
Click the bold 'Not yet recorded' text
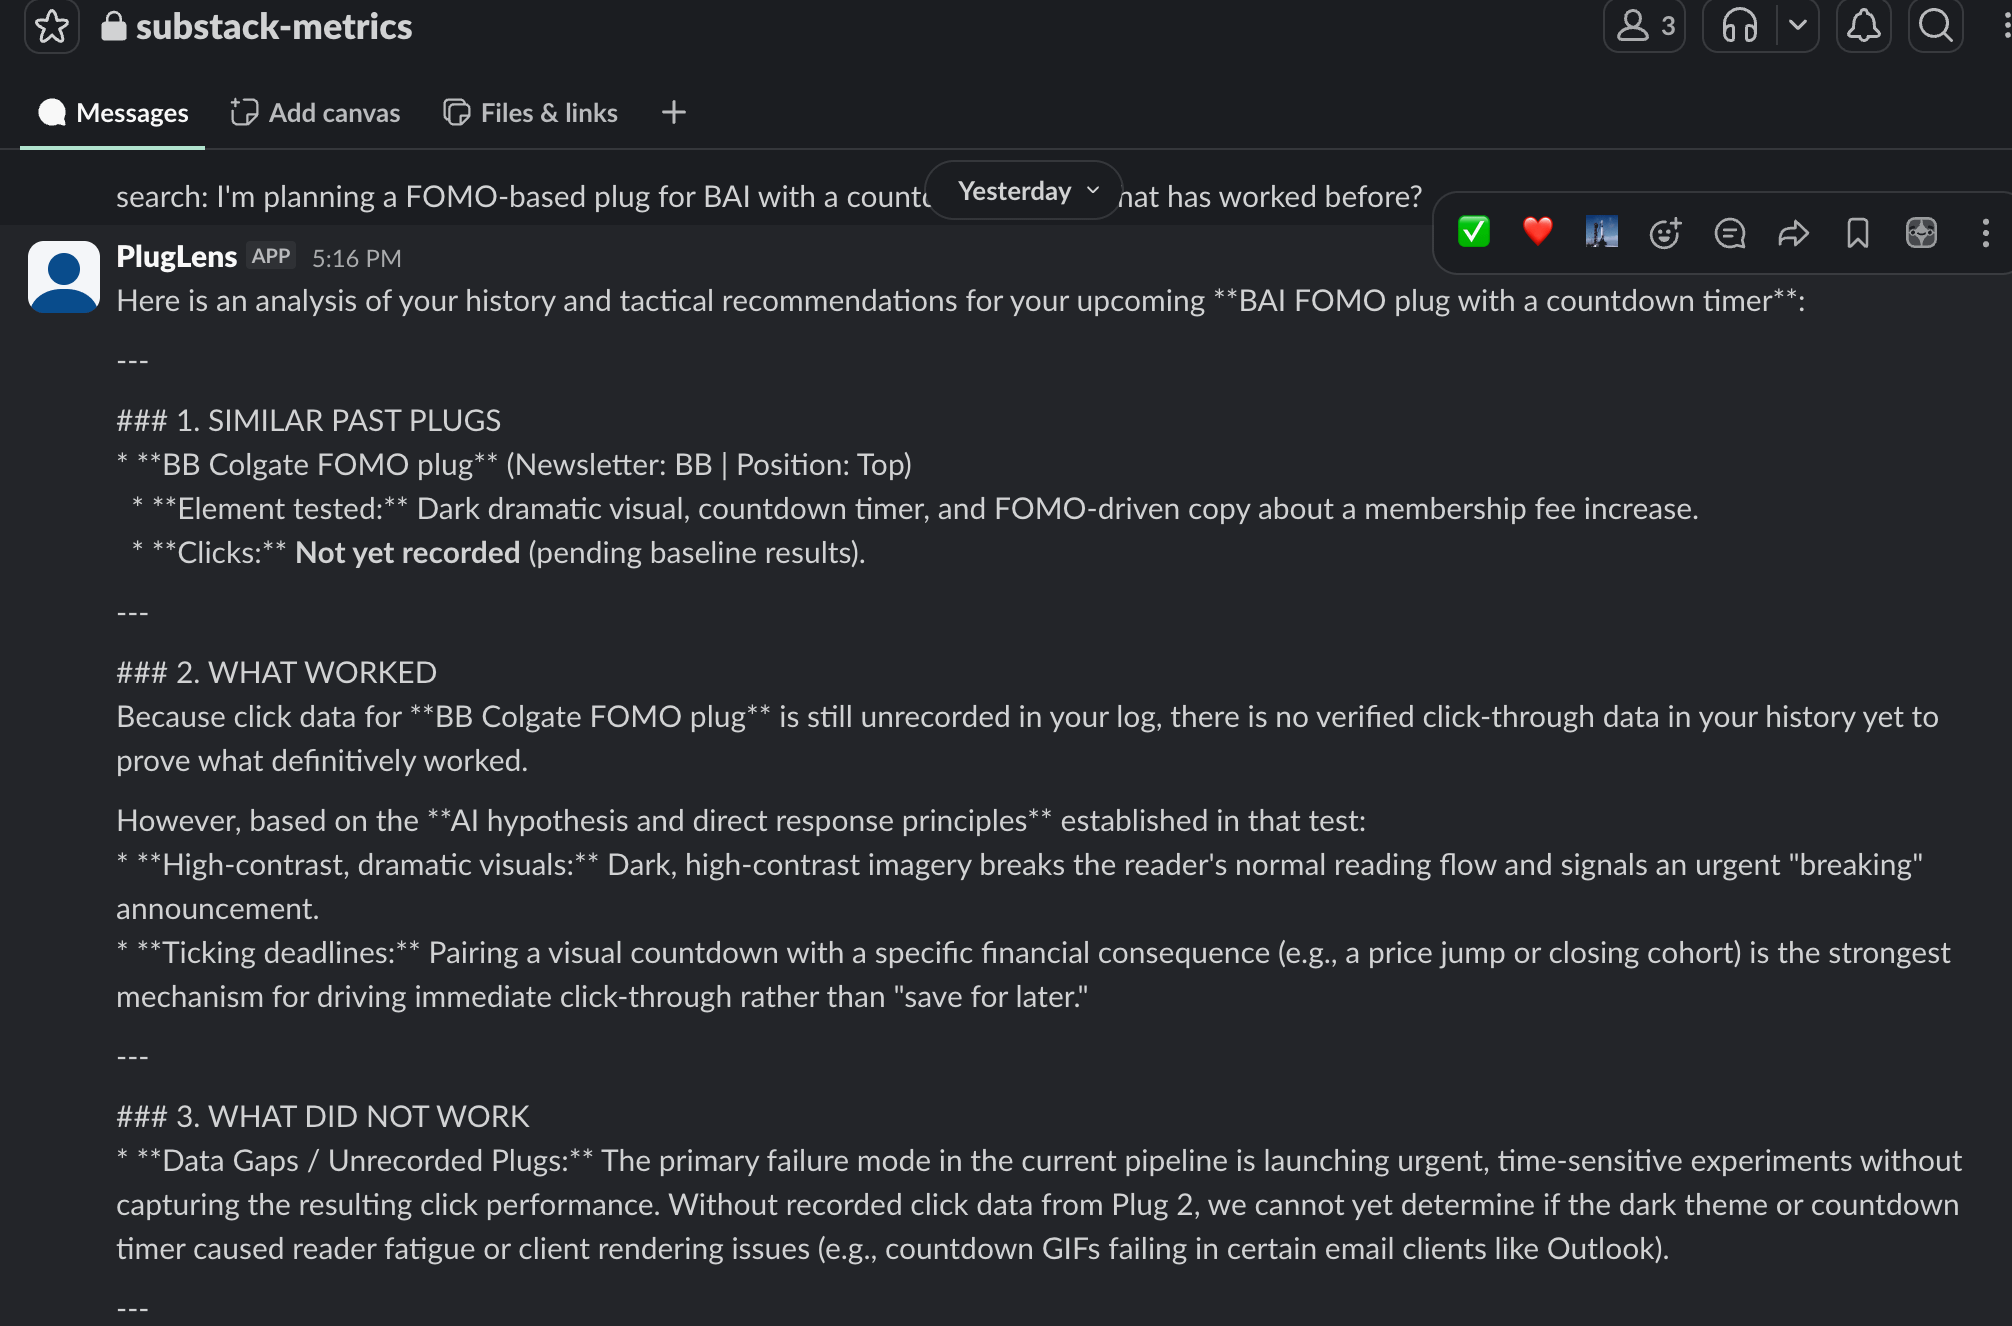tap(407, 553)
